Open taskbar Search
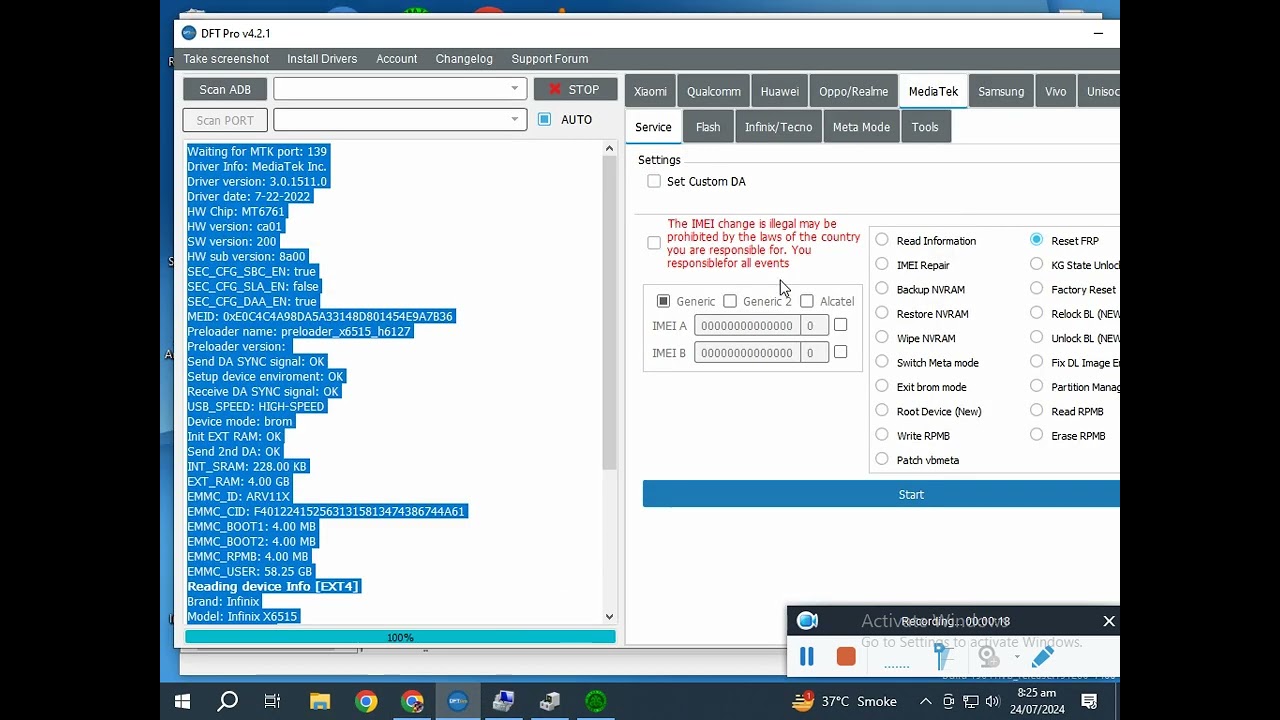This screenshot has width=1280, height=720. tap(228, 701)
